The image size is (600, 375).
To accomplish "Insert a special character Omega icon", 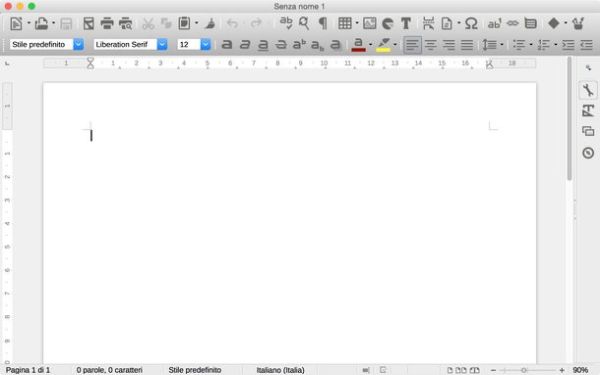I will pos(471,24).
